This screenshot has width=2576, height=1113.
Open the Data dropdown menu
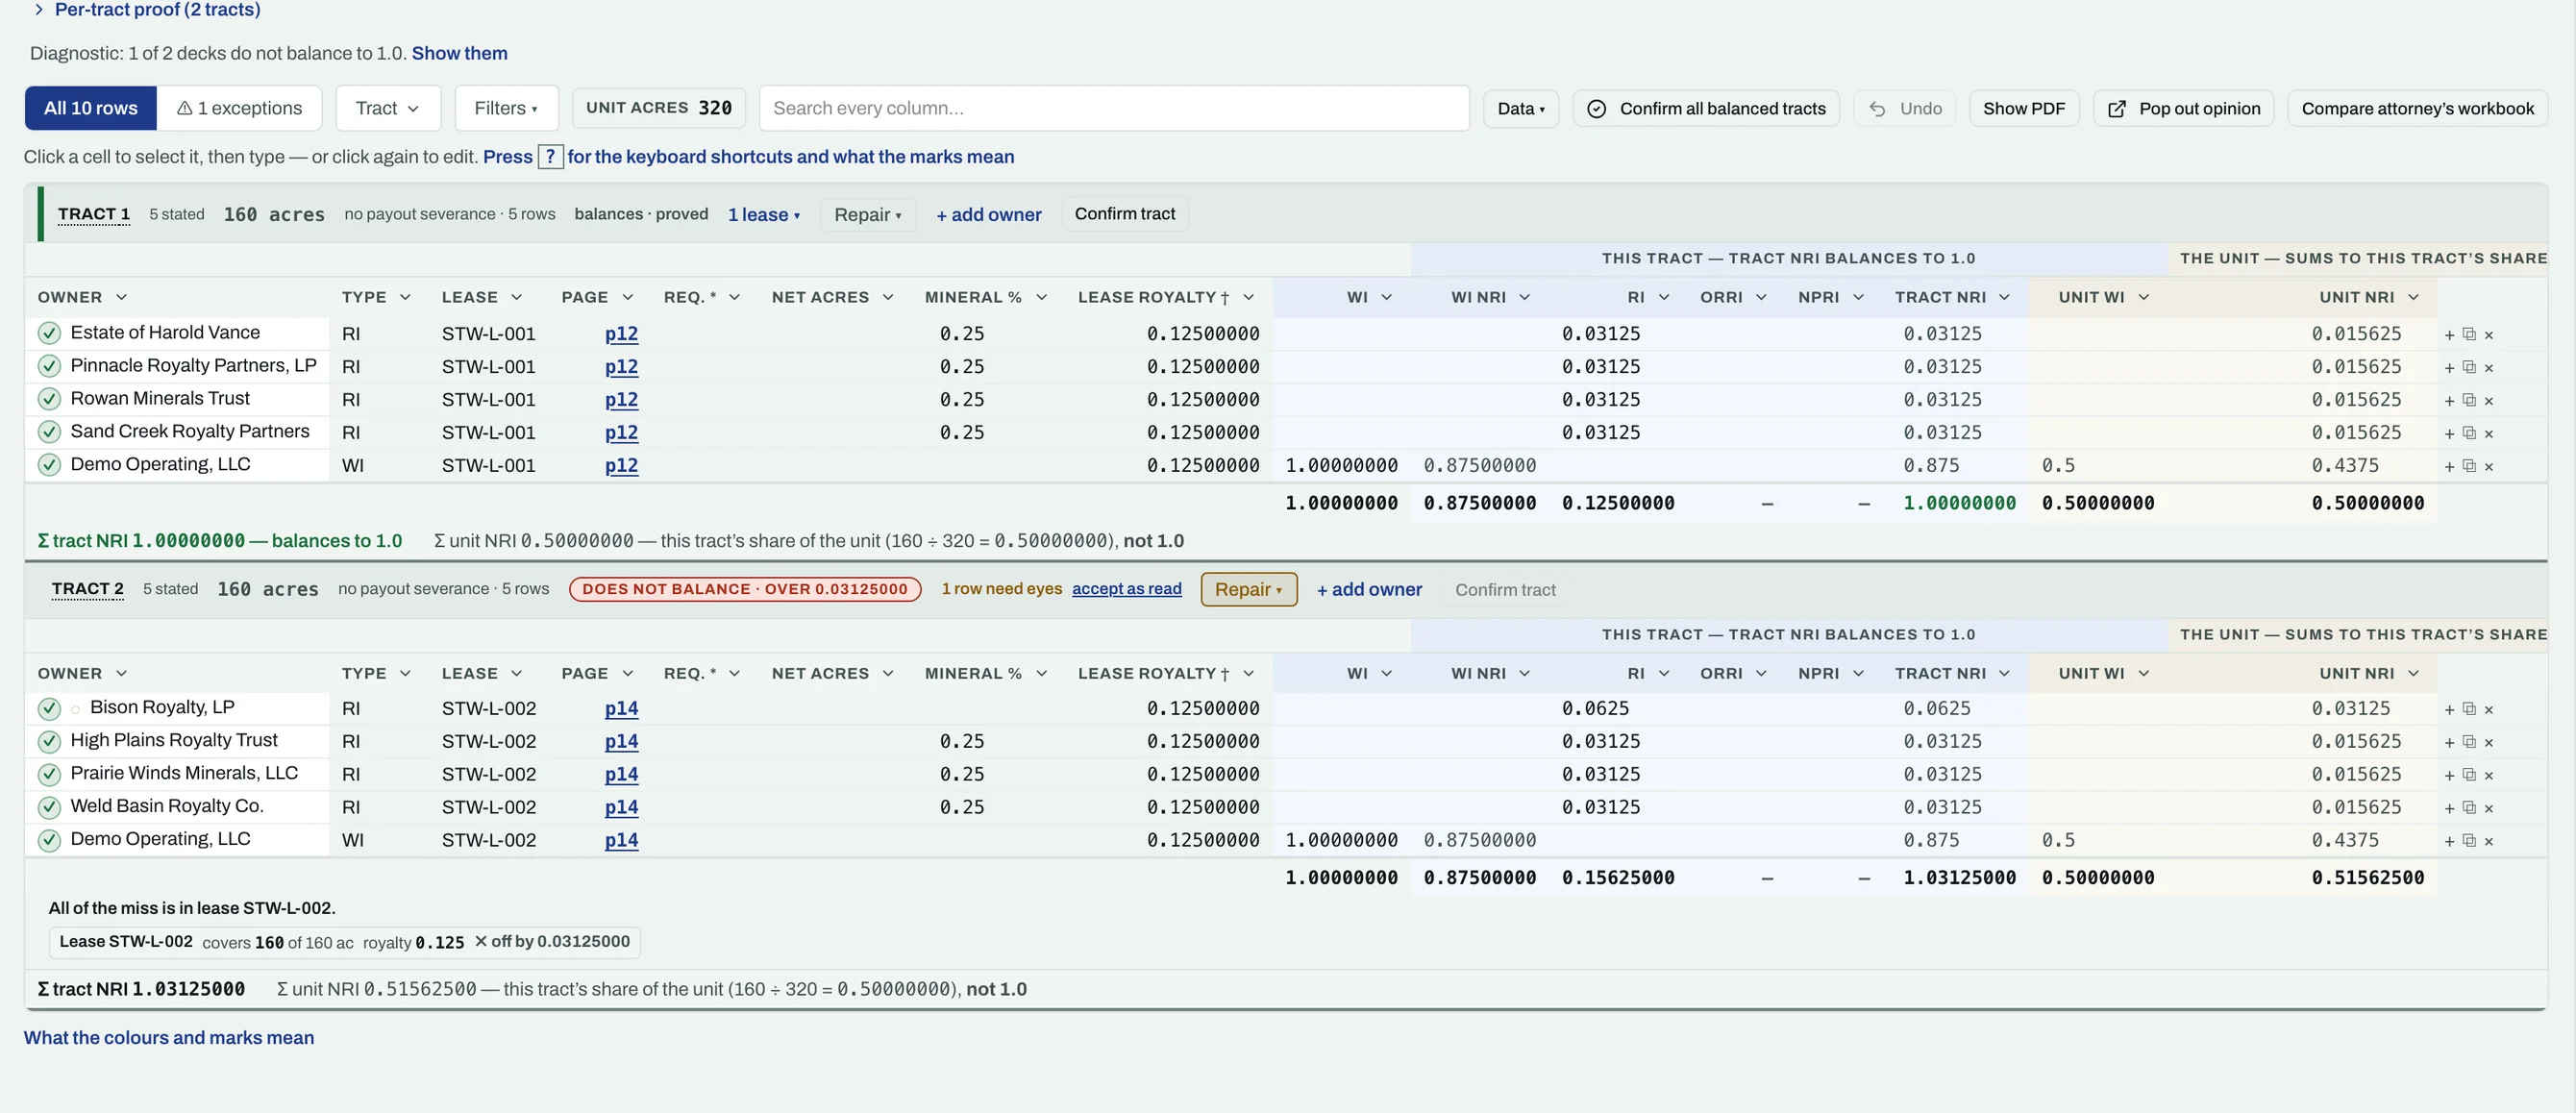1520,108
